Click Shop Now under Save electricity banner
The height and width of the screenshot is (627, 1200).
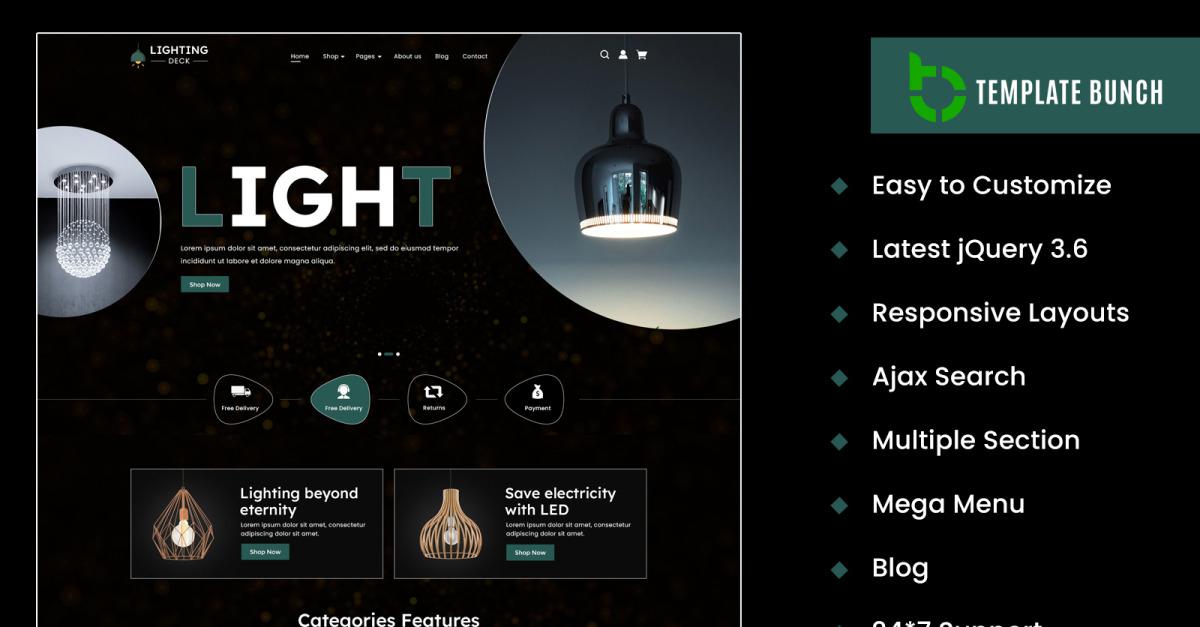point(530,552)
